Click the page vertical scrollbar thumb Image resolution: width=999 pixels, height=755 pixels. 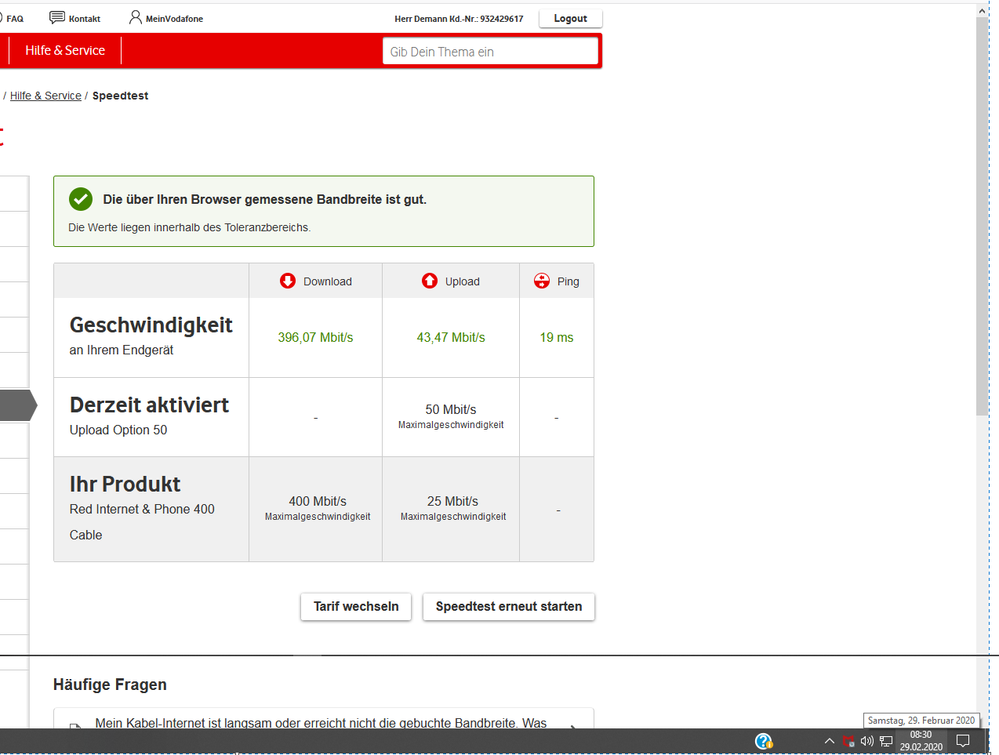point(982,217)
